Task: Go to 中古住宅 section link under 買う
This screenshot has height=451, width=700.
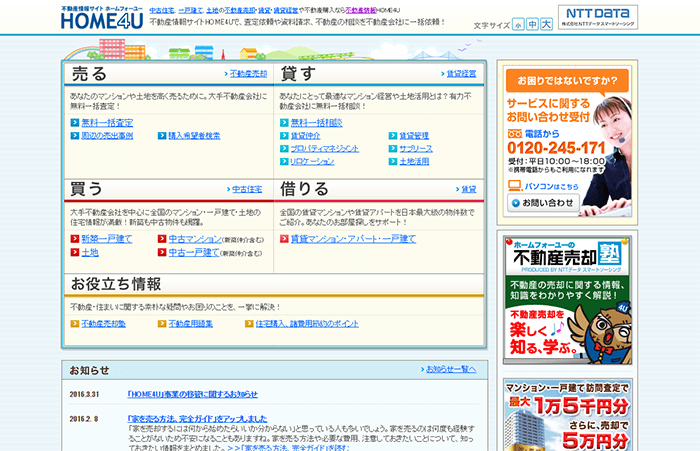Action: [x=247, y=189]
